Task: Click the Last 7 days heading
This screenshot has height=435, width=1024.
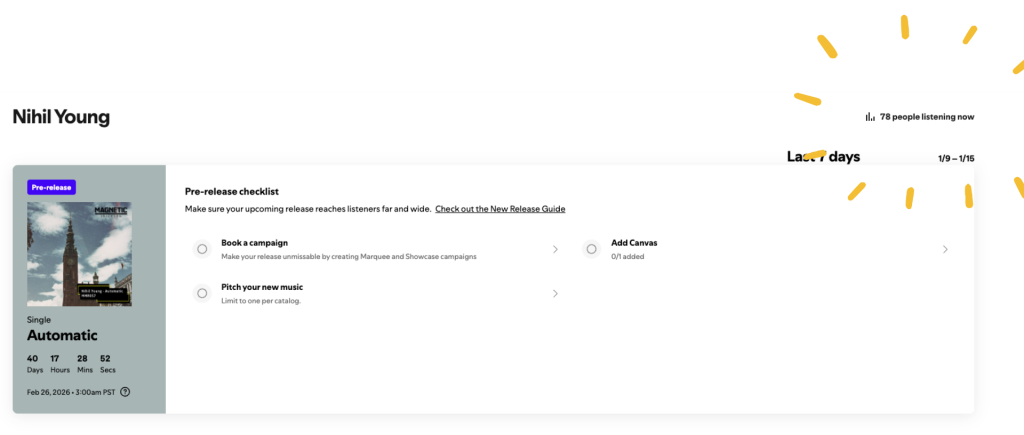Action: 823,157
